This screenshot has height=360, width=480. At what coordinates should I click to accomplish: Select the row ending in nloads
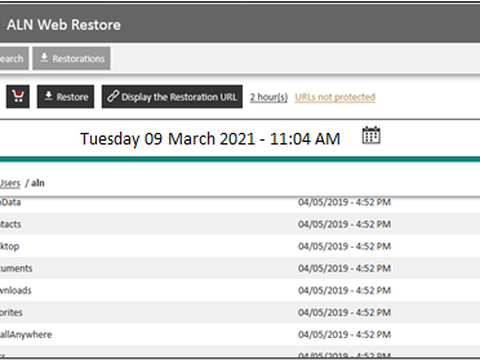[240, 290]
